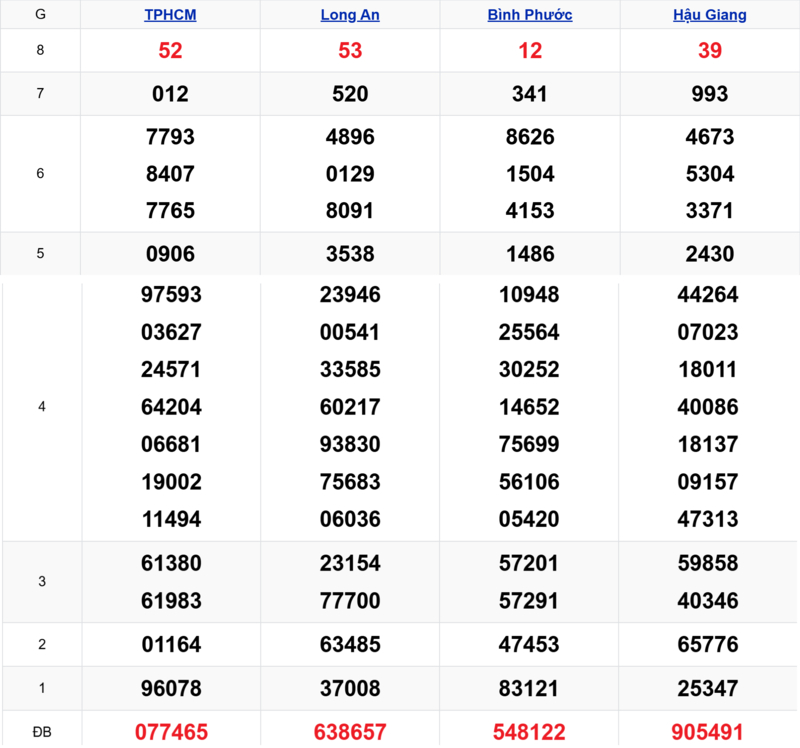The height and width of the screenshot is (748, 800).
Task: Pick the number 1504
Action: point(530,174)
